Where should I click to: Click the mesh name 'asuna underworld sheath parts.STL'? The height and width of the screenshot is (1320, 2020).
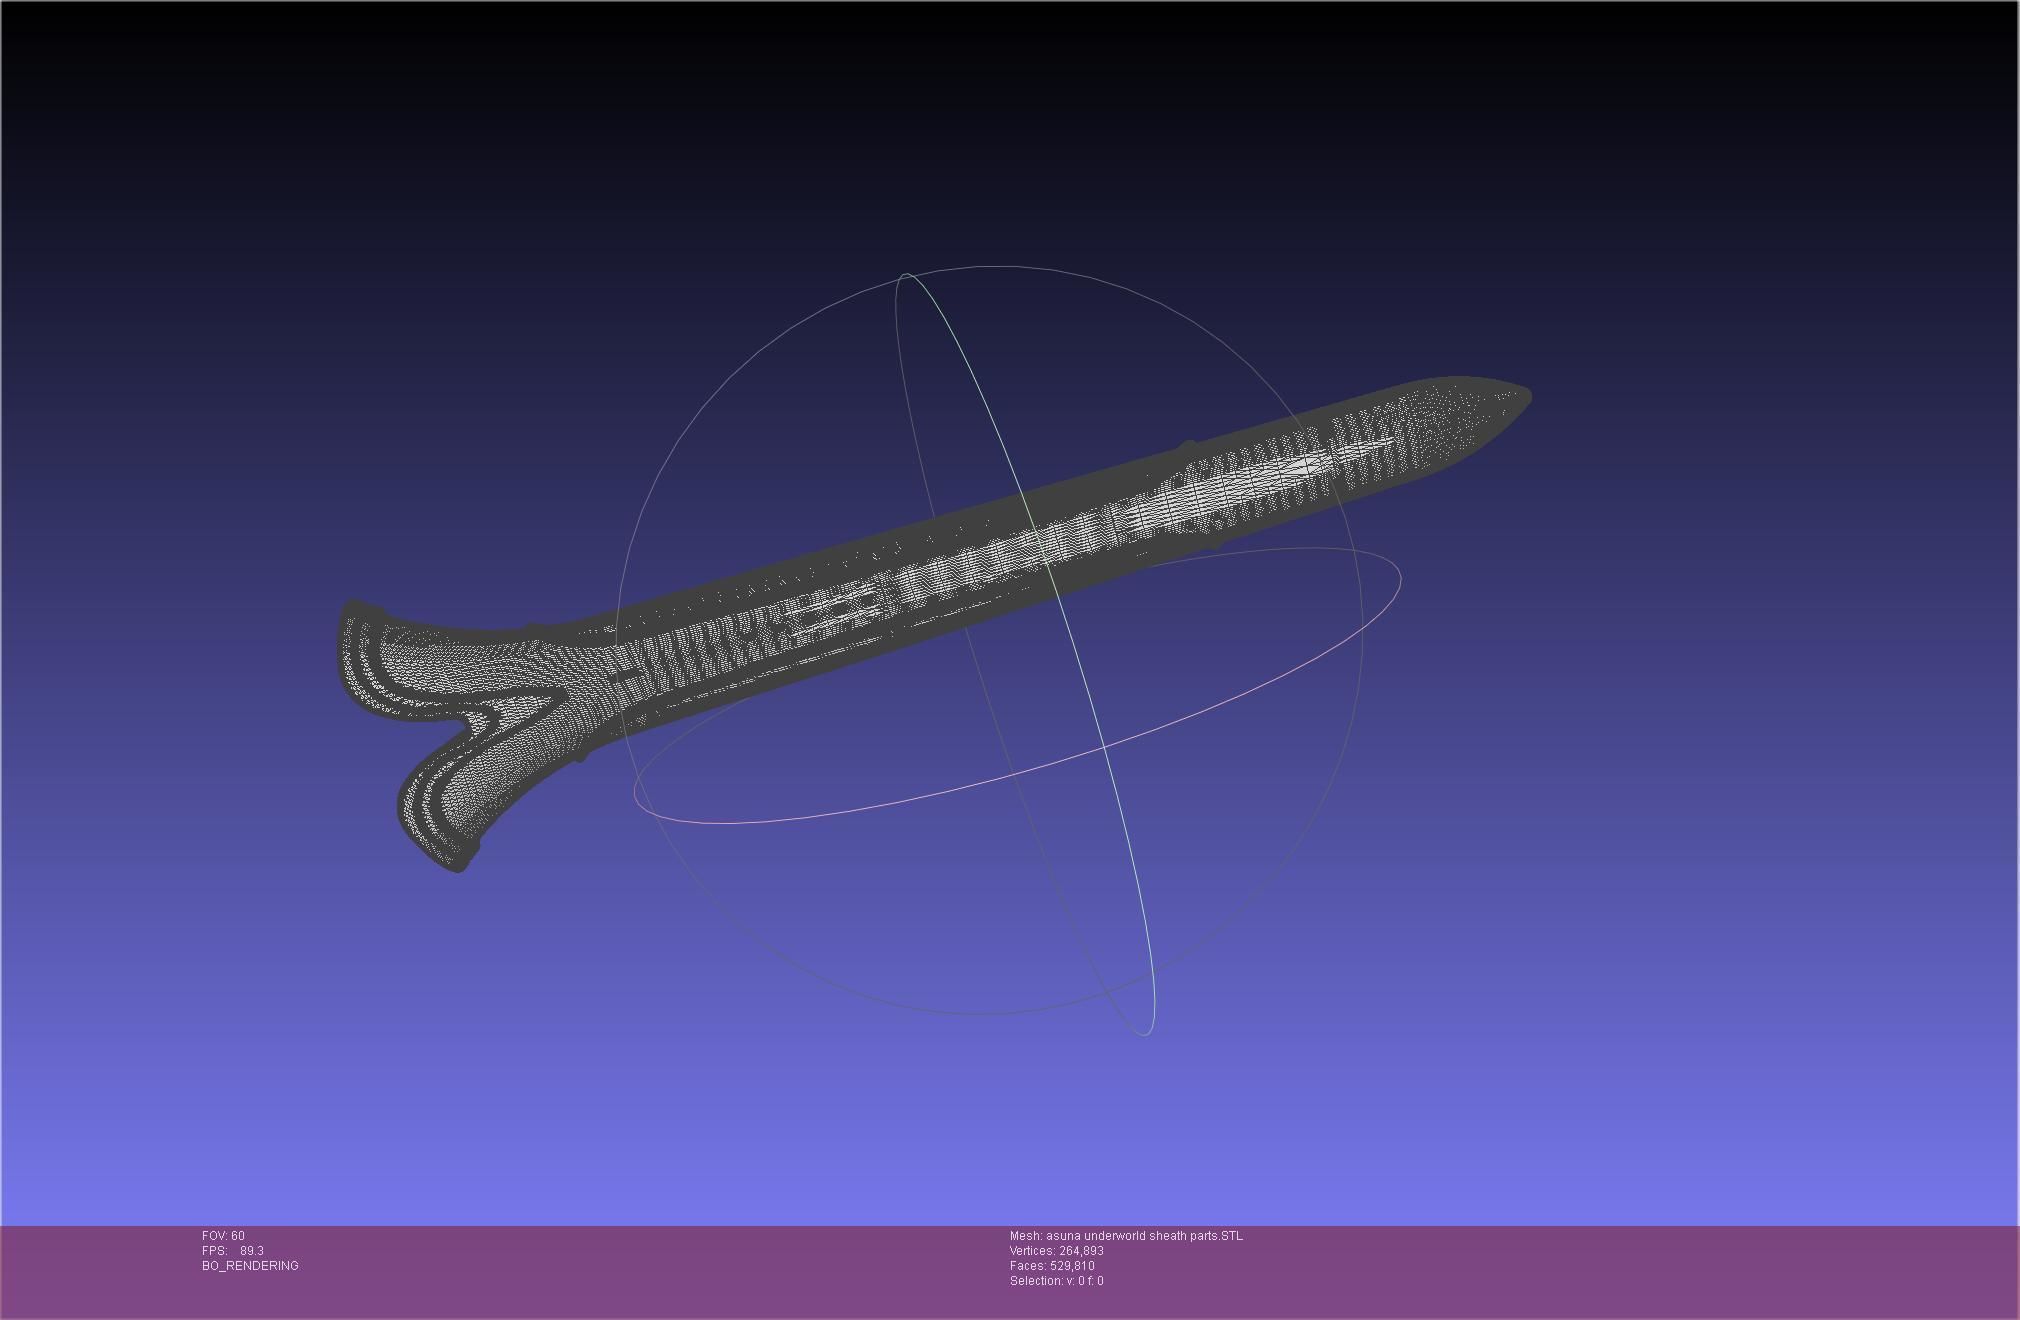tap(1144, 1236)
